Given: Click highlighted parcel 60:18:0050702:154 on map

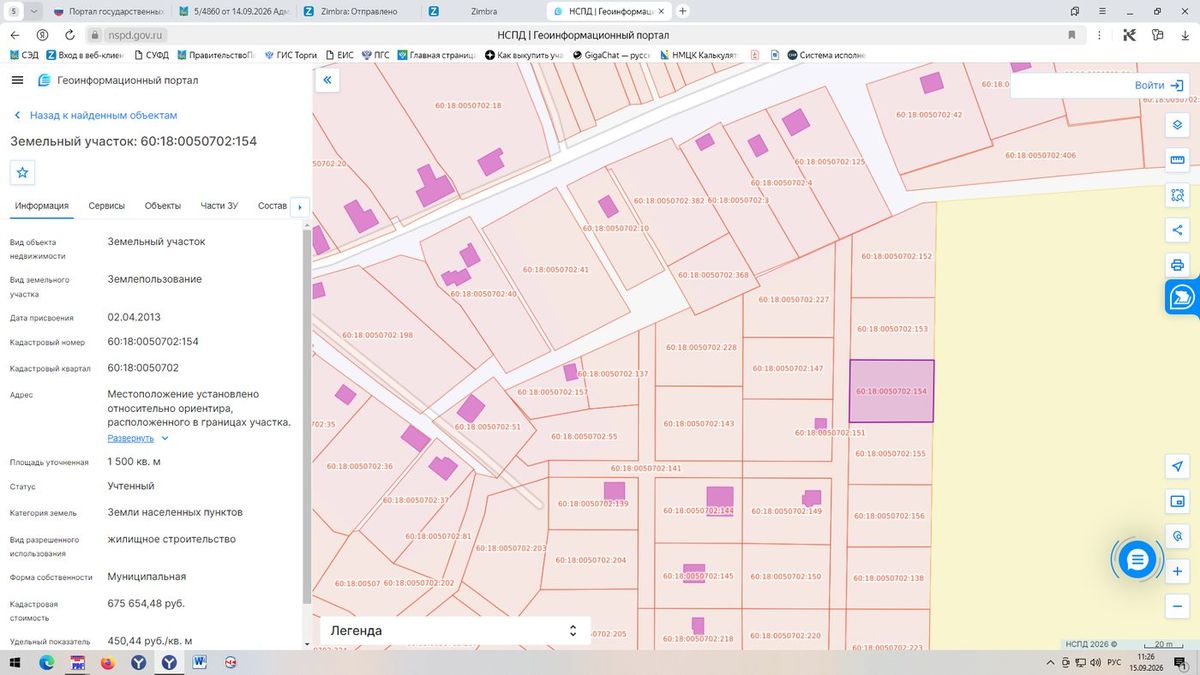Looking at the screenshot, I should click(892, 391).
